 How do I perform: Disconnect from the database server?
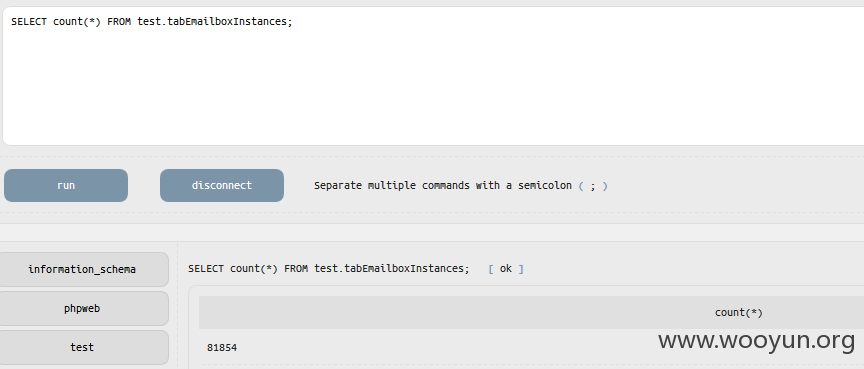[x=222, y=185]
